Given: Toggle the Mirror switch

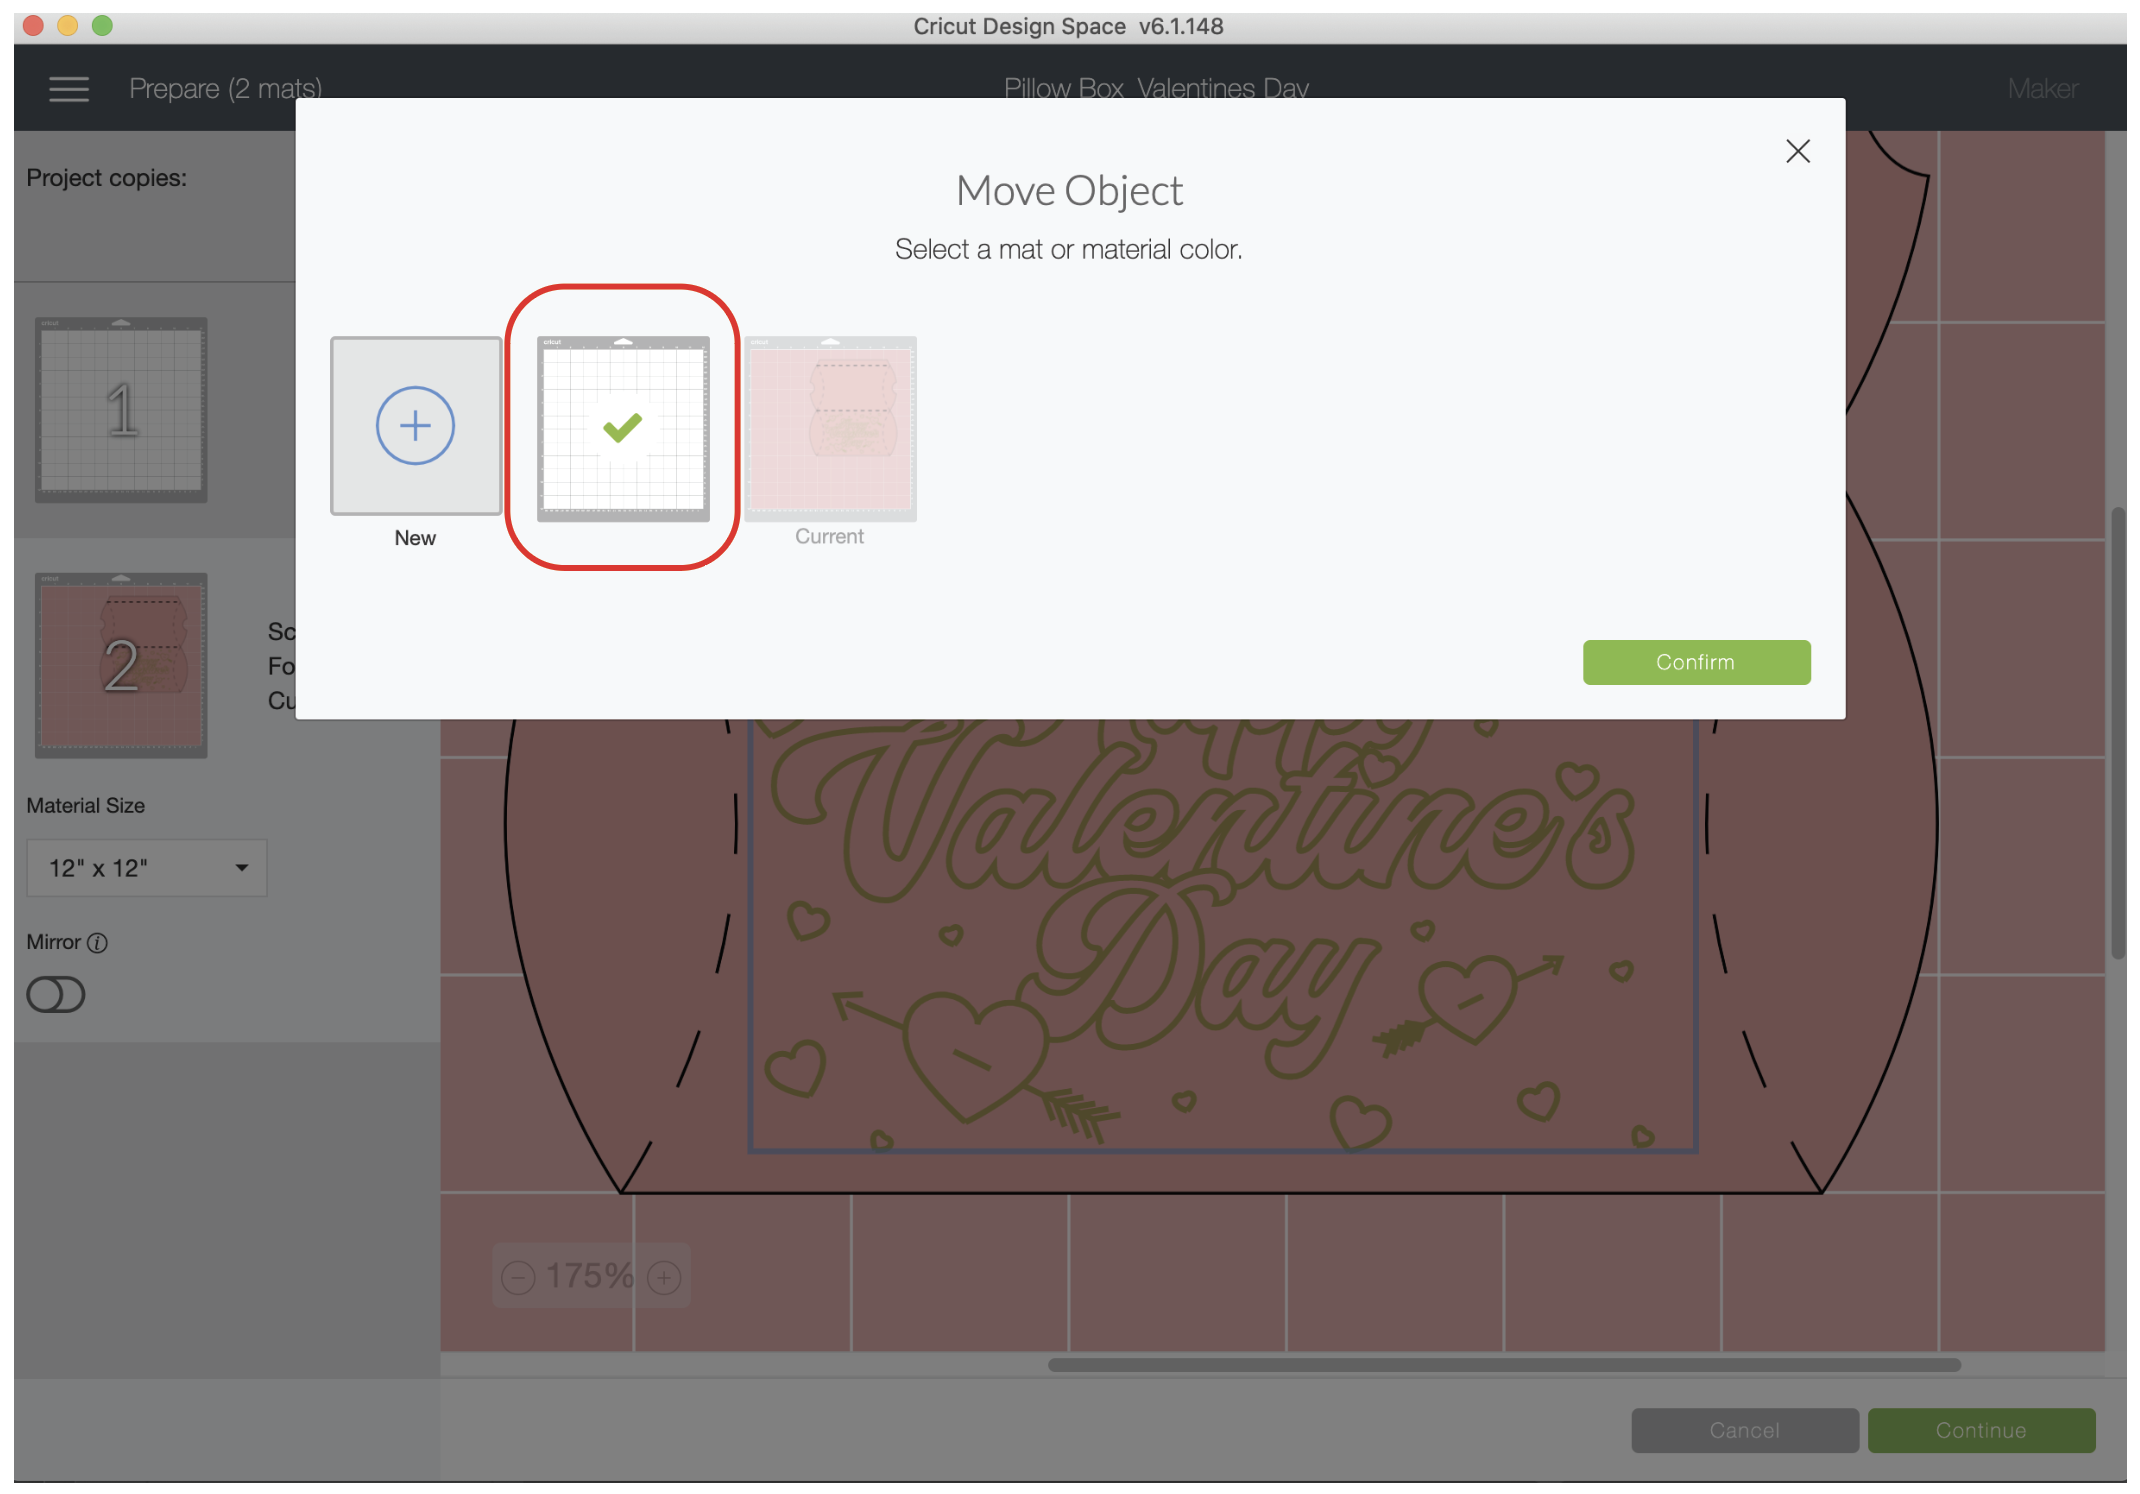Looking at the screenshot, I should pos(56,995).
